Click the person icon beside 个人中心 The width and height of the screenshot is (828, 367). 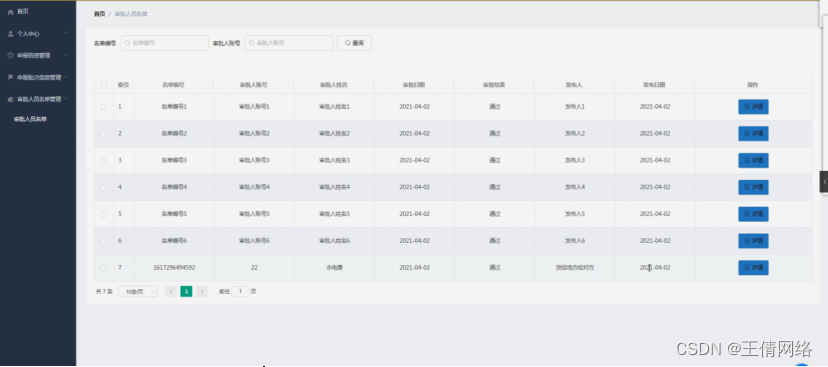[11, 34]
